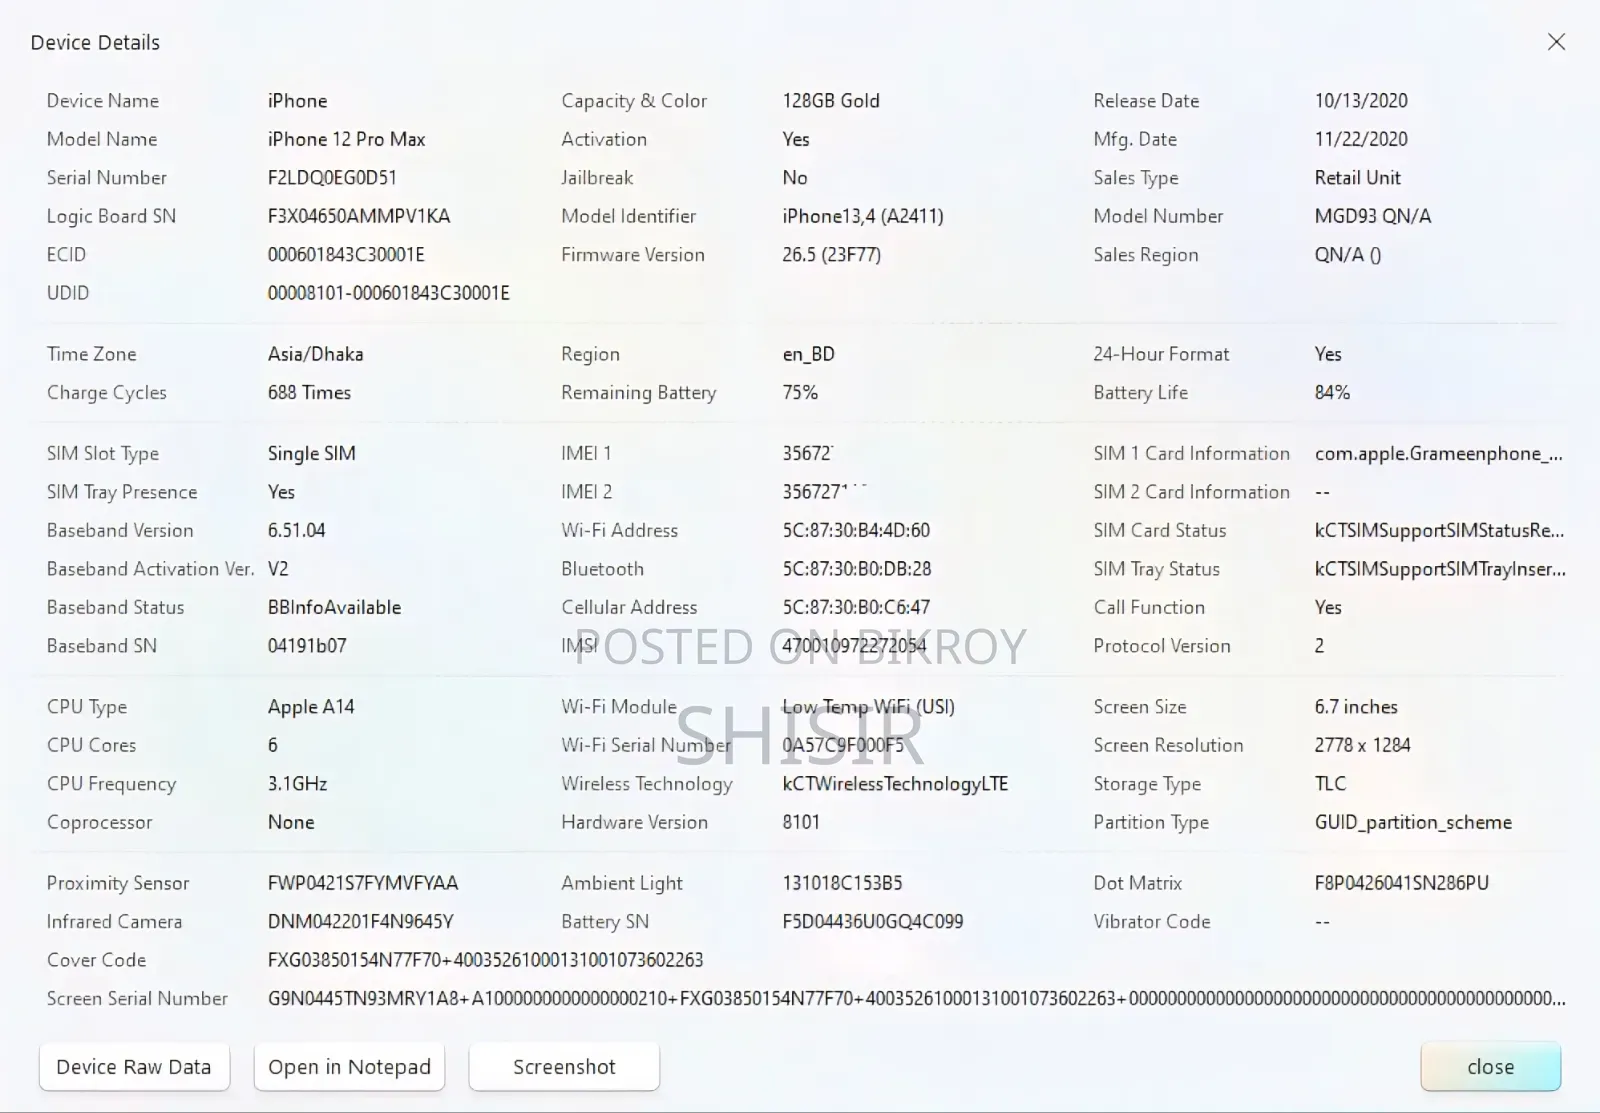Click model identifier iPhone13,4 (A2411)

point(863,216)
